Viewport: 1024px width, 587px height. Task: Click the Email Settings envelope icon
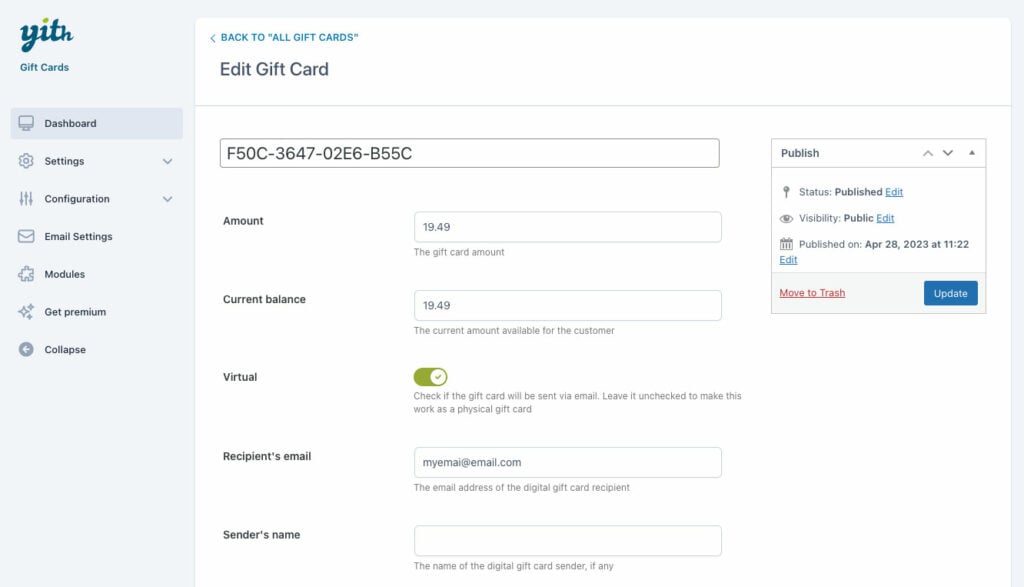tap(26, 236)
